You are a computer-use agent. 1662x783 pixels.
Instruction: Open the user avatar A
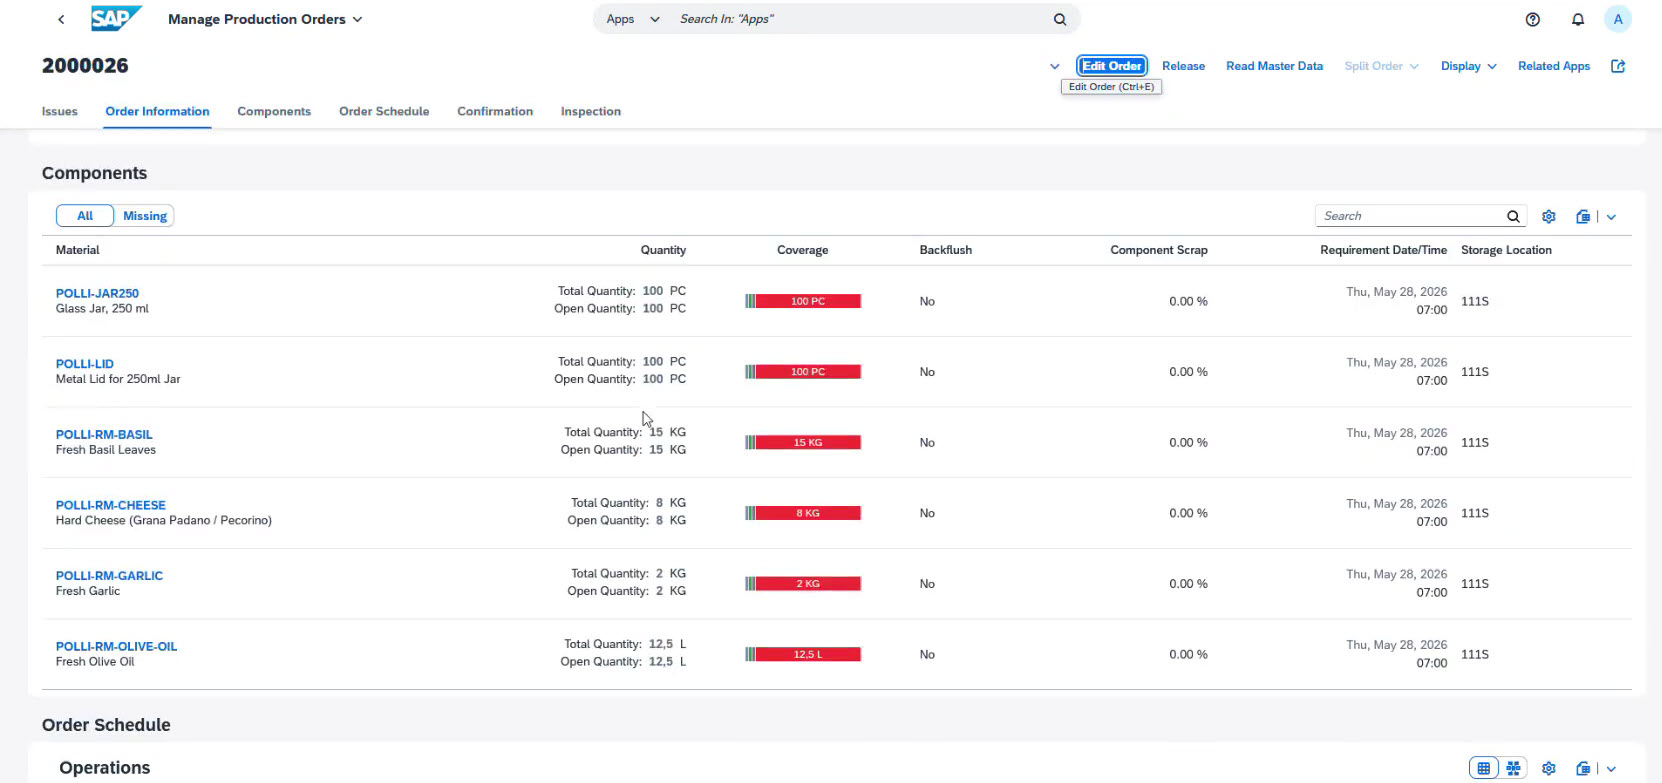1618,19
